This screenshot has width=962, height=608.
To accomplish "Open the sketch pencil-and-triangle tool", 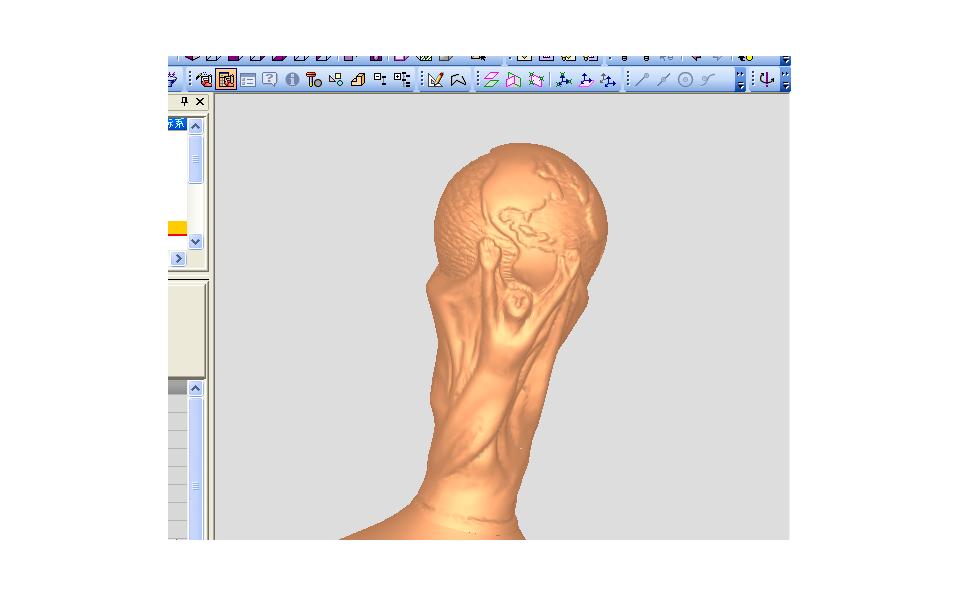I will (436, 80).
